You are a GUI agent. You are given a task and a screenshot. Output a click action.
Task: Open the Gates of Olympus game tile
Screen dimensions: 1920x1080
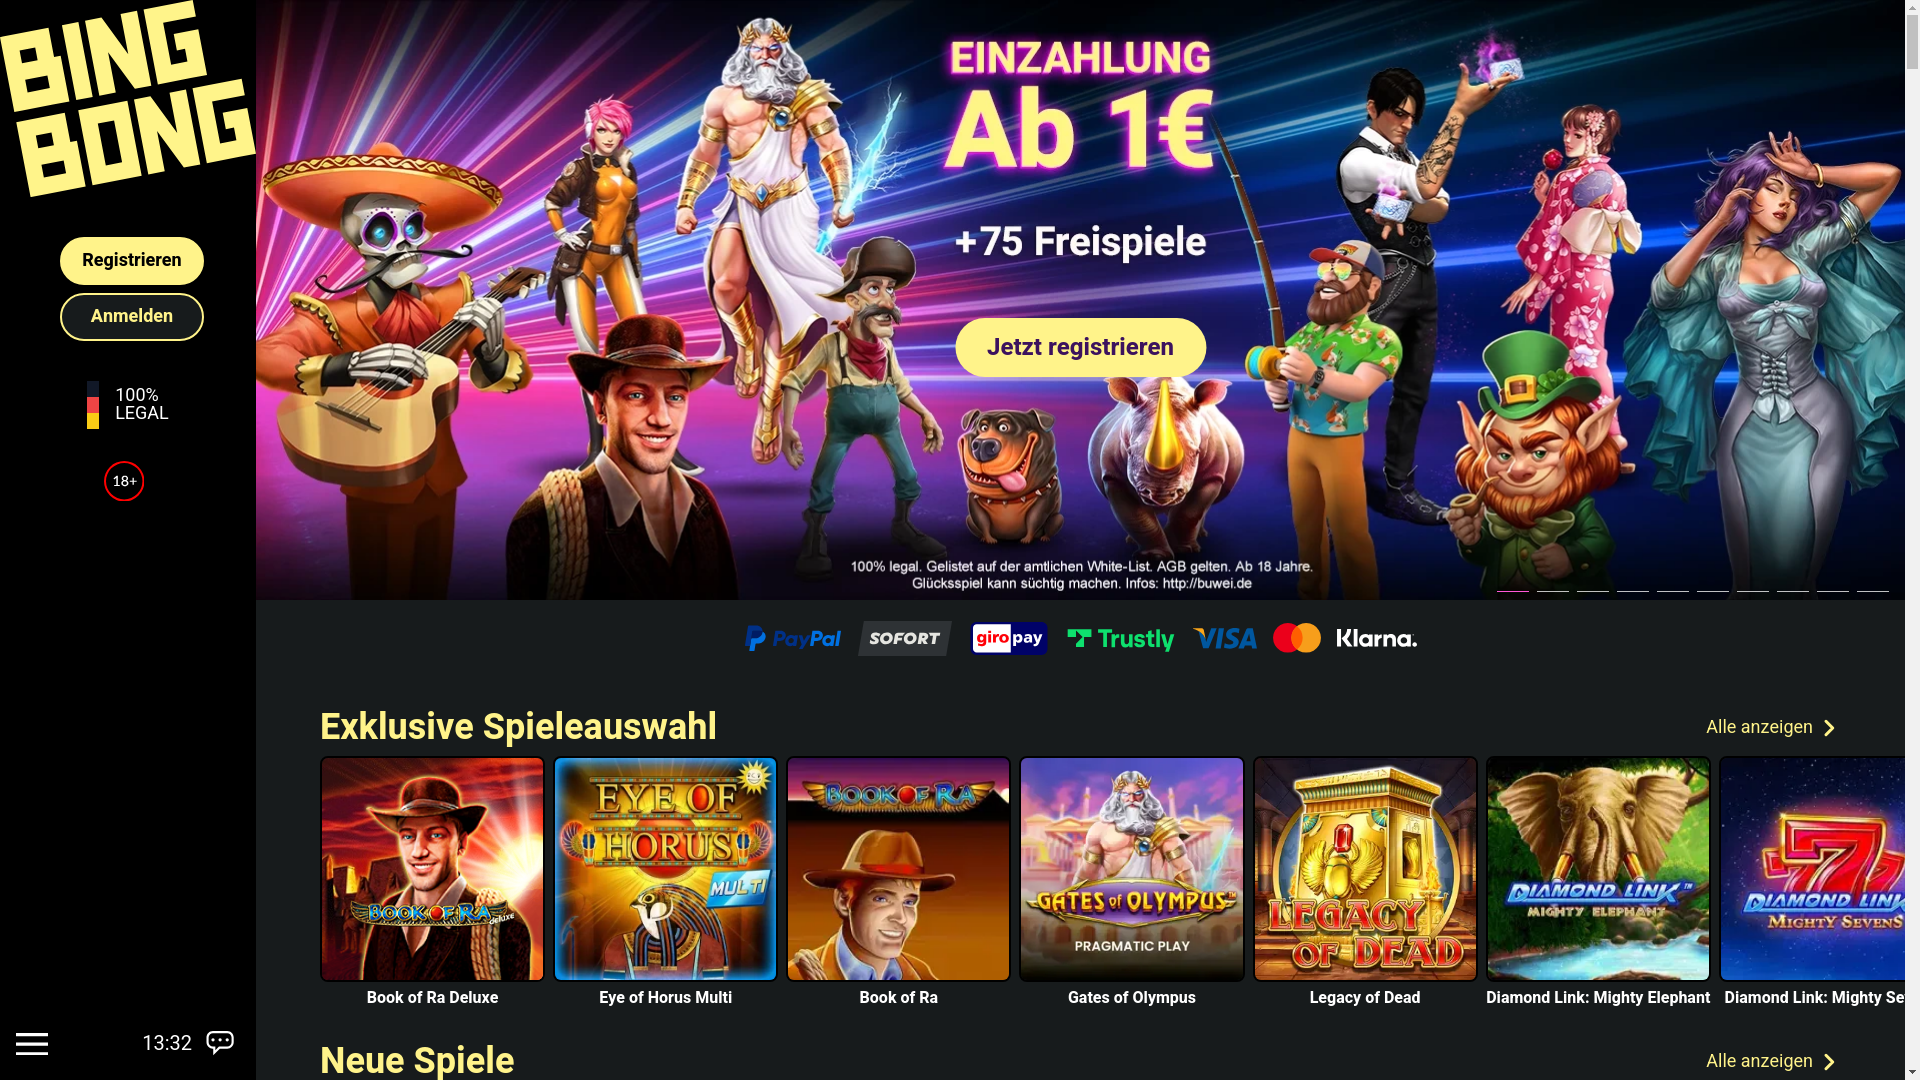pos(1132,869)
